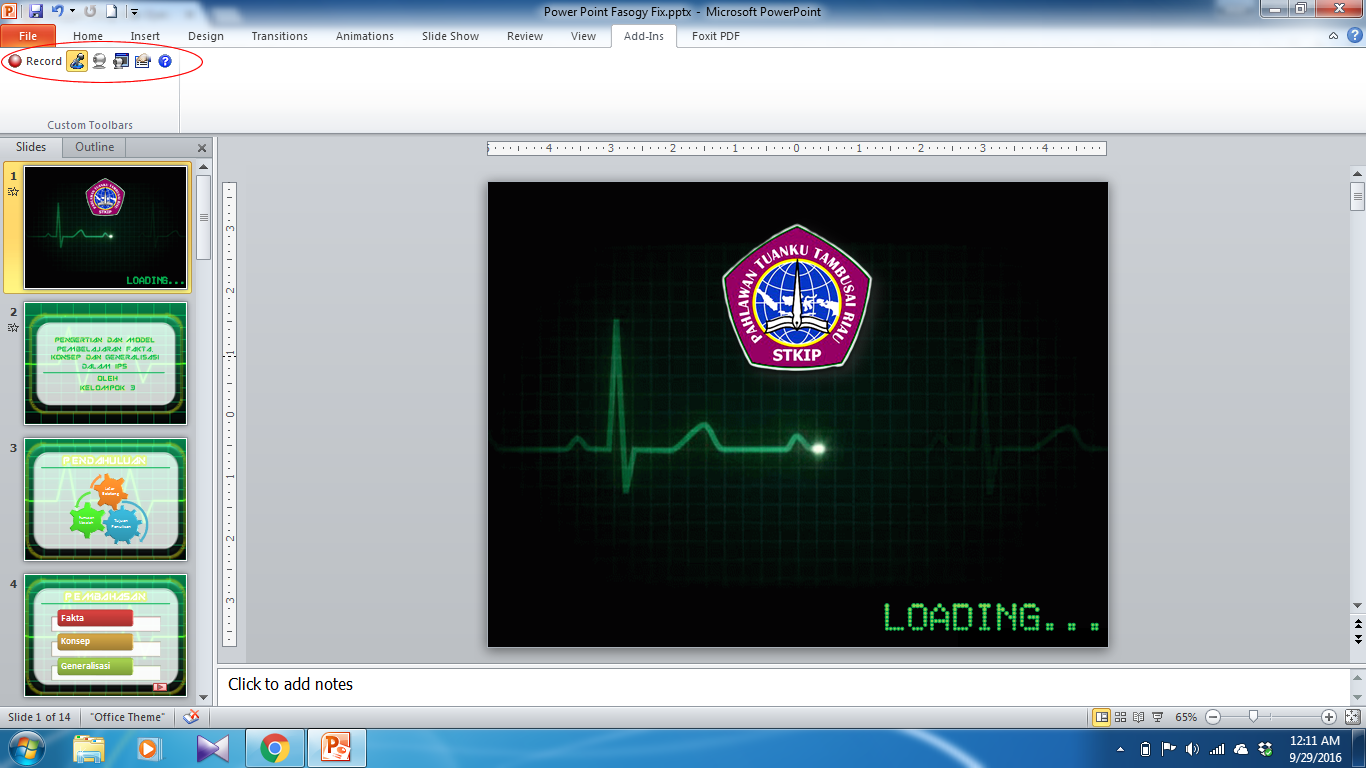Minimize the ribbon with the caret icon
The image size is (1366, 768).
coord(1333,36)
